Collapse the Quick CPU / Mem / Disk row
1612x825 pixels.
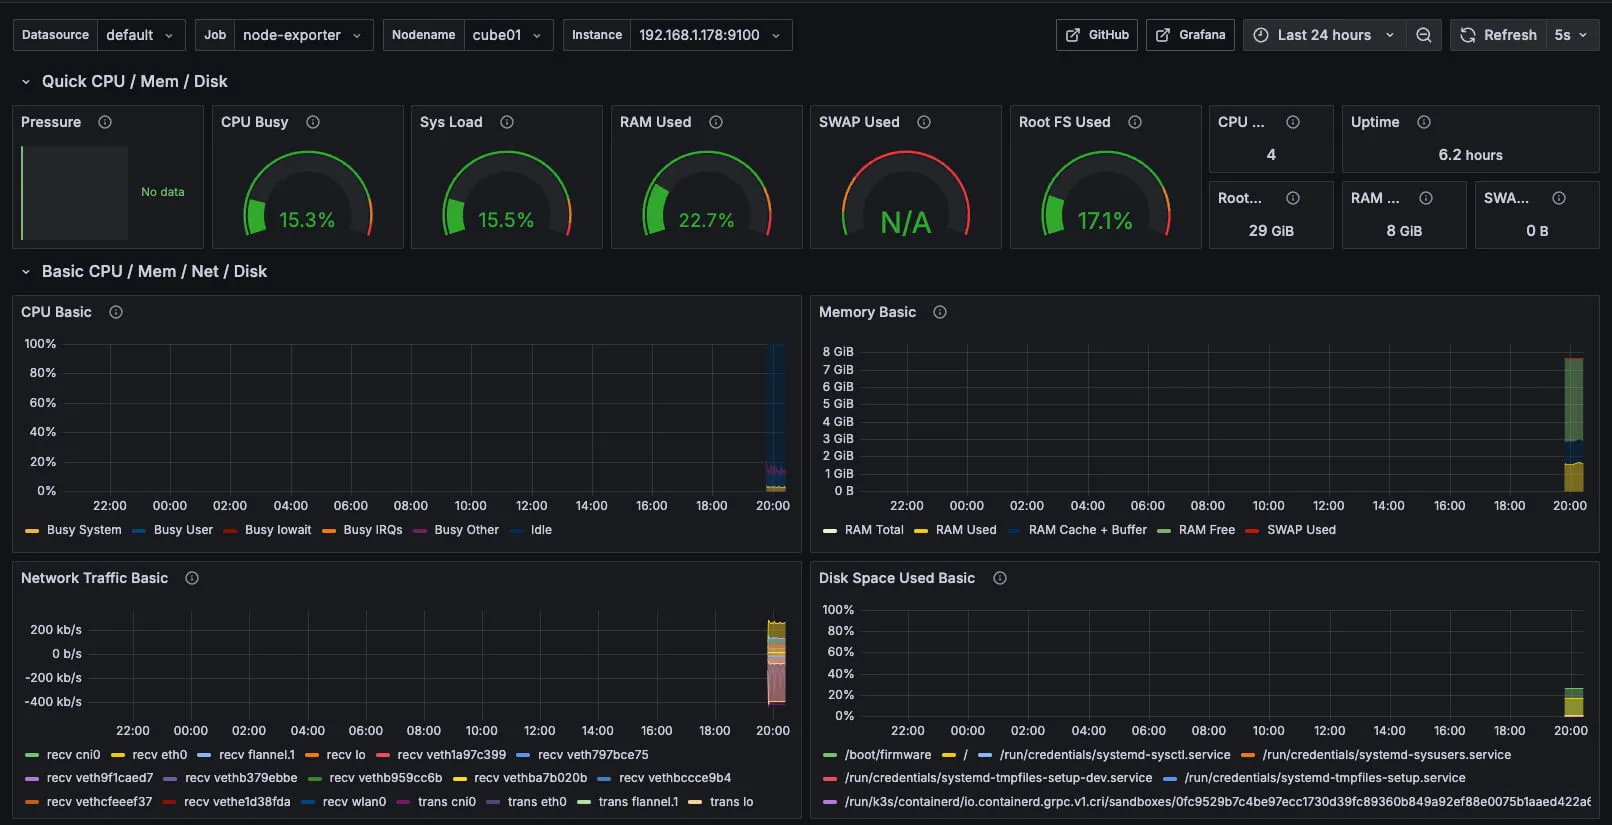coord(26,82)
